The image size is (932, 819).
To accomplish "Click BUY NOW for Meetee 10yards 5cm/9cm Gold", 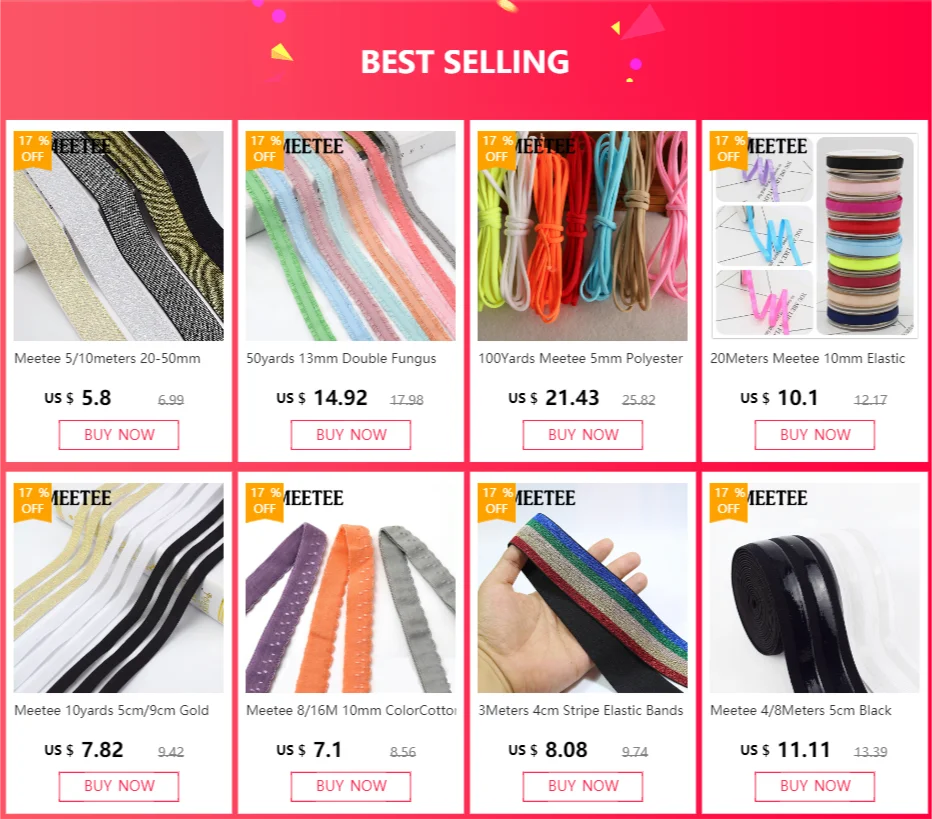I will (118, 786).
